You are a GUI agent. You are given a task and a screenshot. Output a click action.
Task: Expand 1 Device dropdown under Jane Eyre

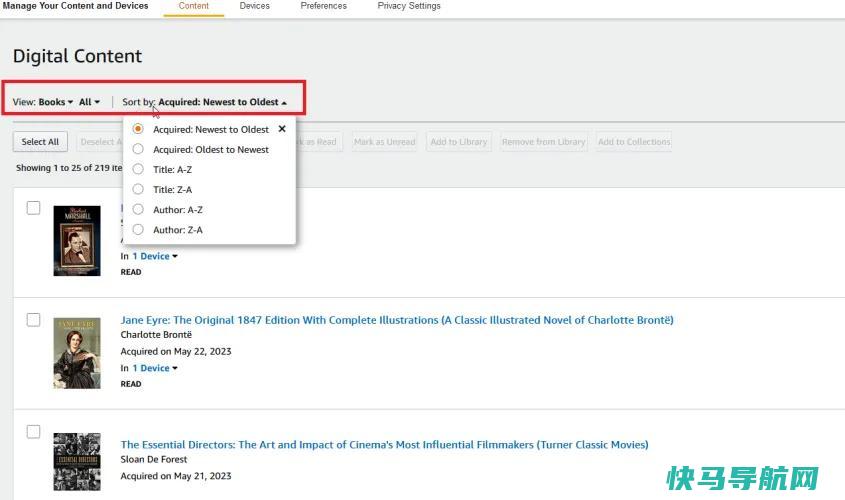[155, 369]
